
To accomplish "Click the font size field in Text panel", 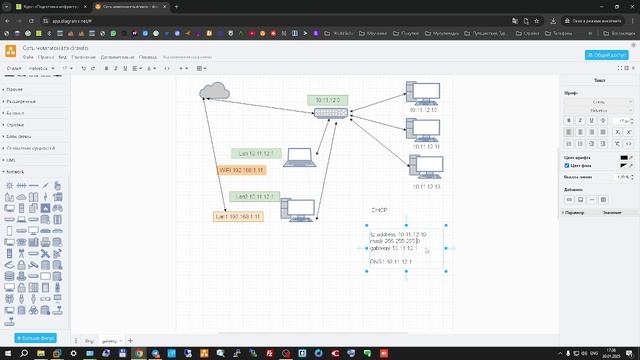I will (622, 121).
